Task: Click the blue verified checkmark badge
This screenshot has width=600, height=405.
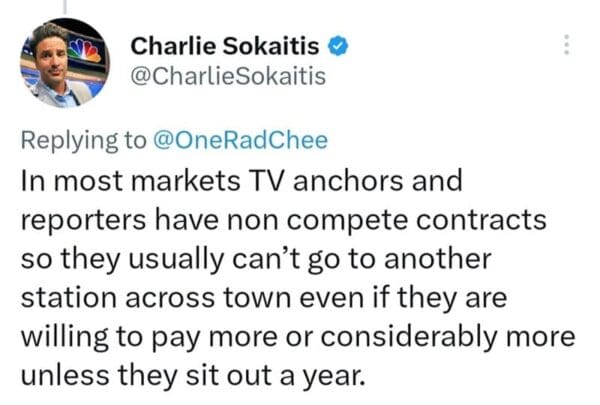Action: 340,45
